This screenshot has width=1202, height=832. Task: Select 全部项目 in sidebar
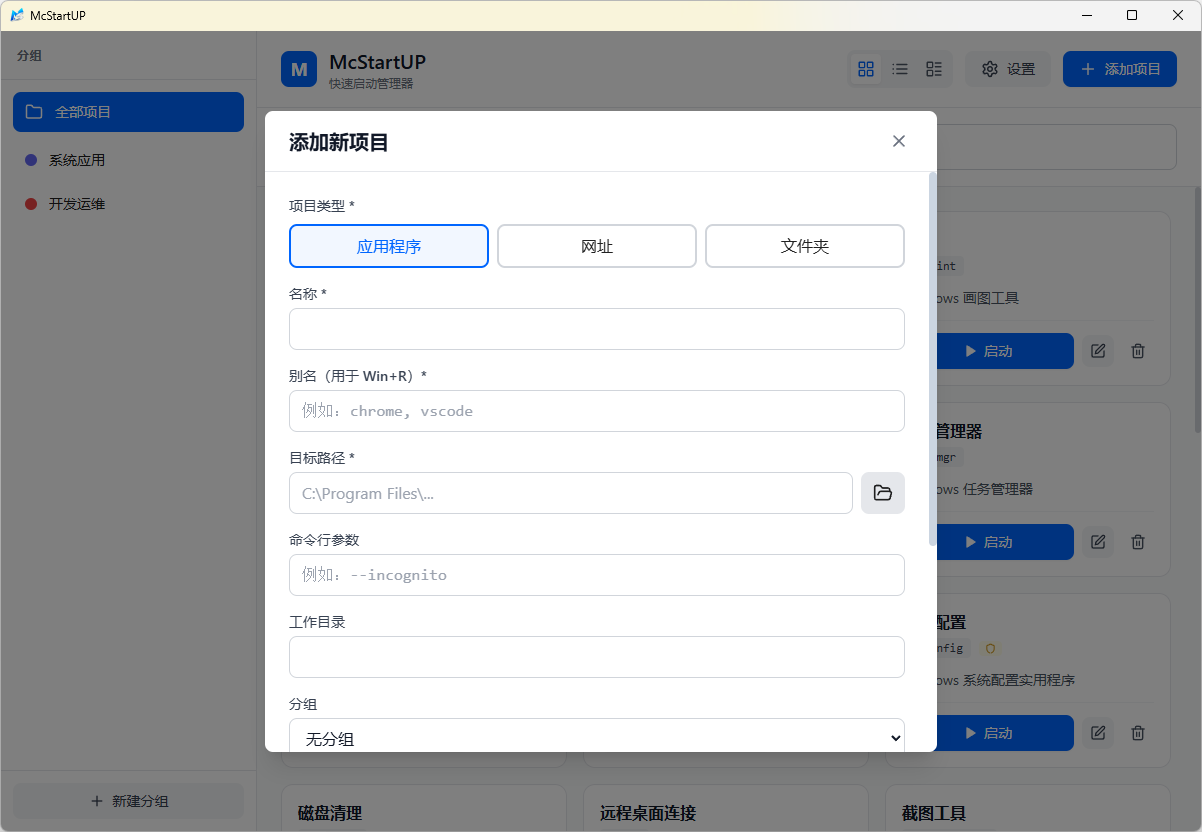128,112
